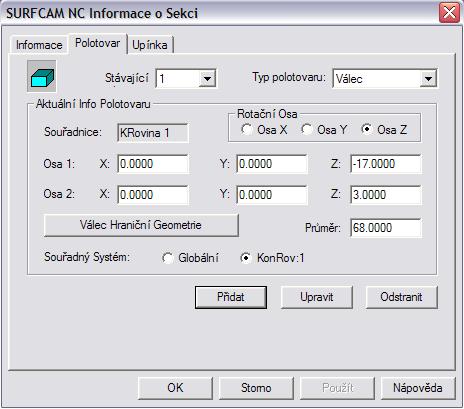The height and width of the screenshot is (409, 464).
Task: Click the Odstranit button
Action: 401,297
